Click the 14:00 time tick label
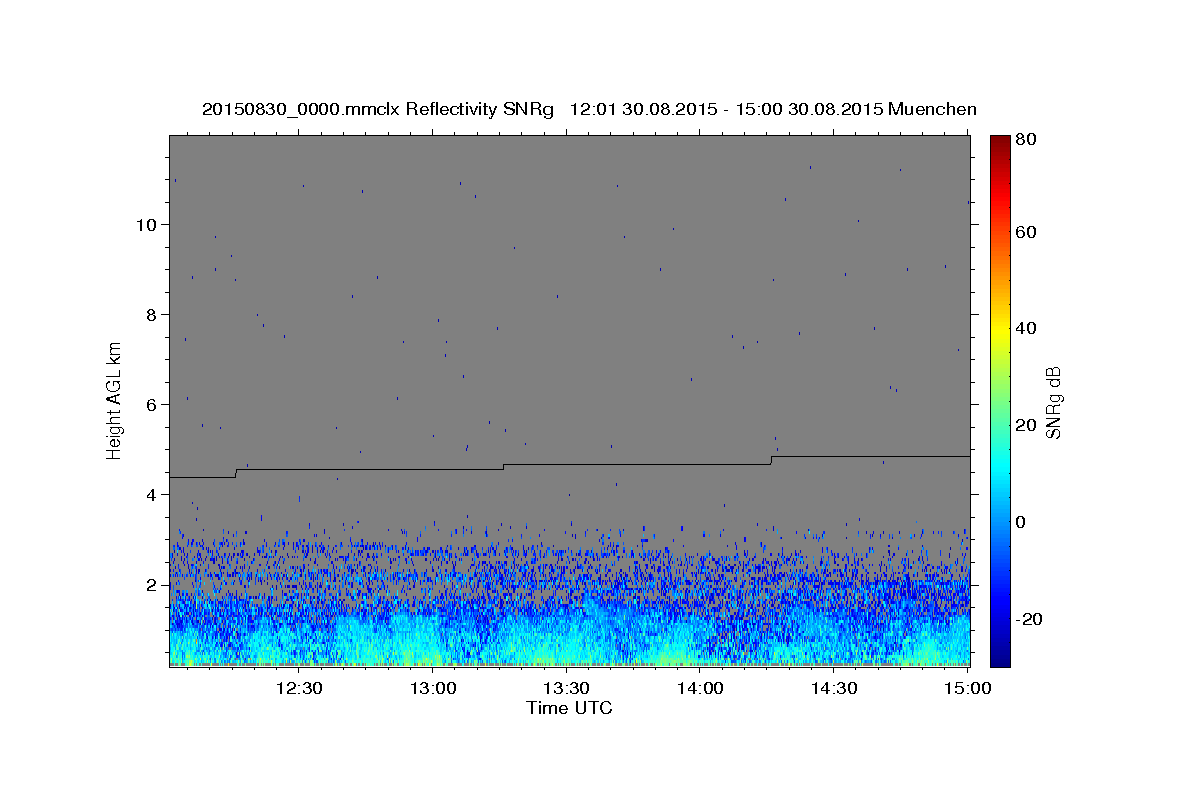Image resolution: width=1200 pixels, height=800 pixels. coord(700,689)
